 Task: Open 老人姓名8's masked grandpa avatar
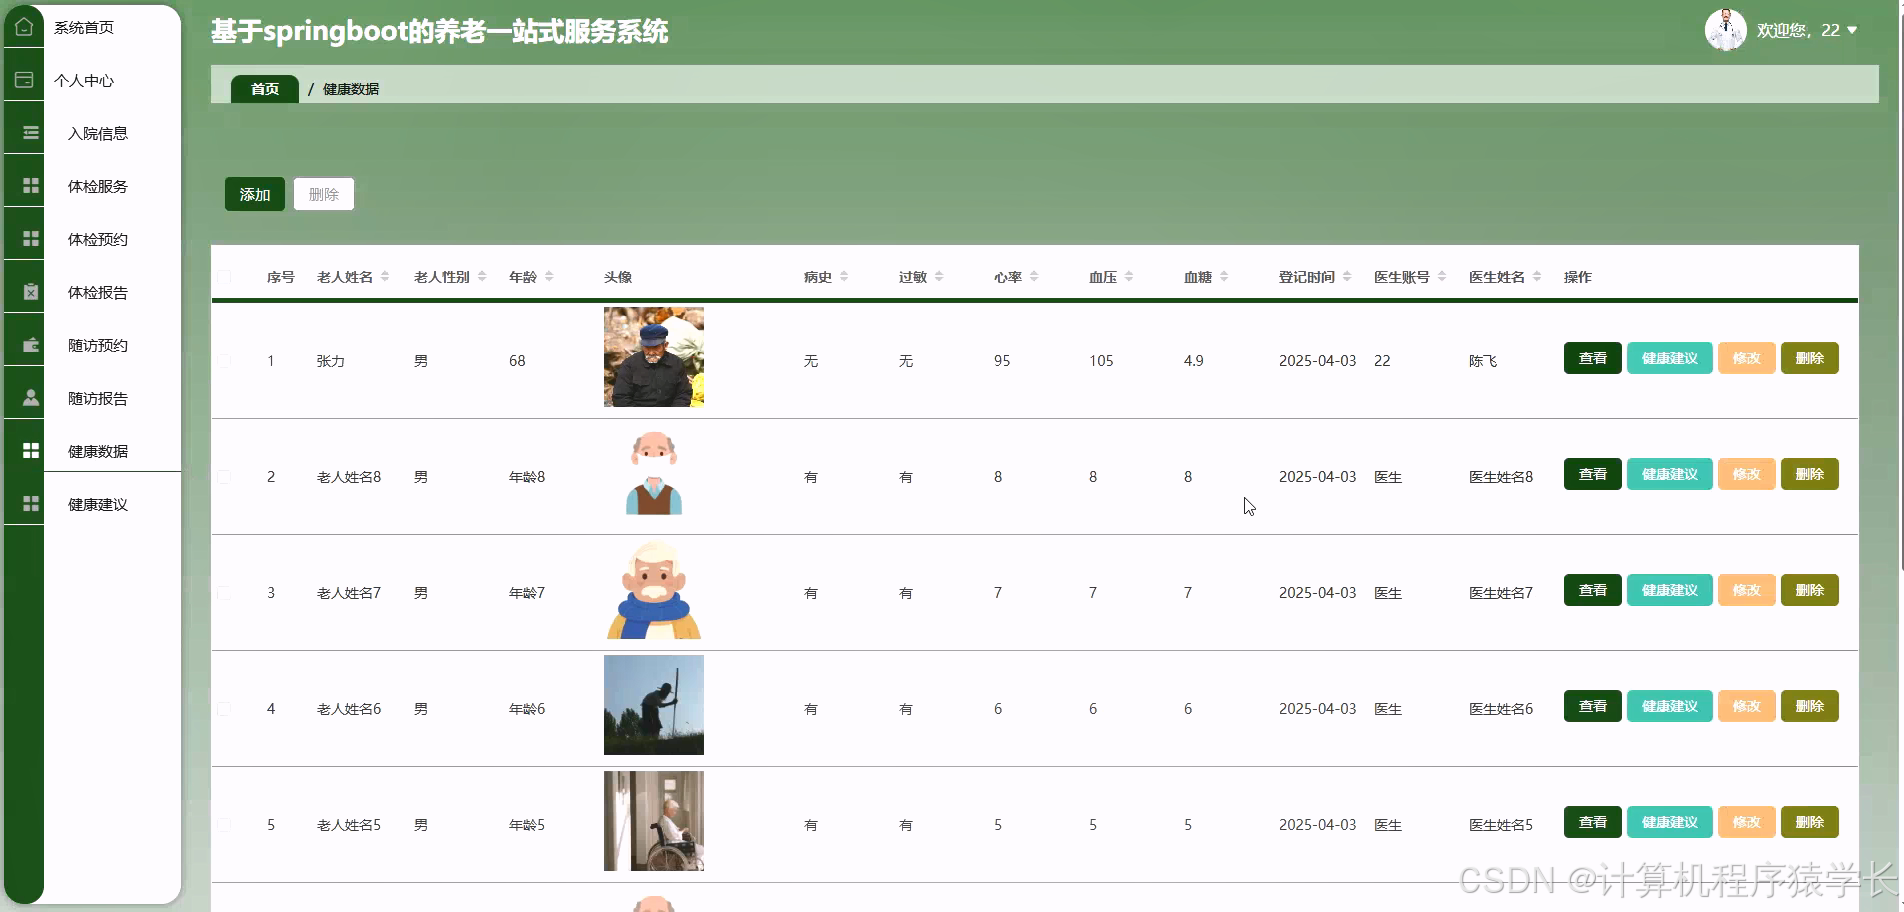(x=654, y=473)
